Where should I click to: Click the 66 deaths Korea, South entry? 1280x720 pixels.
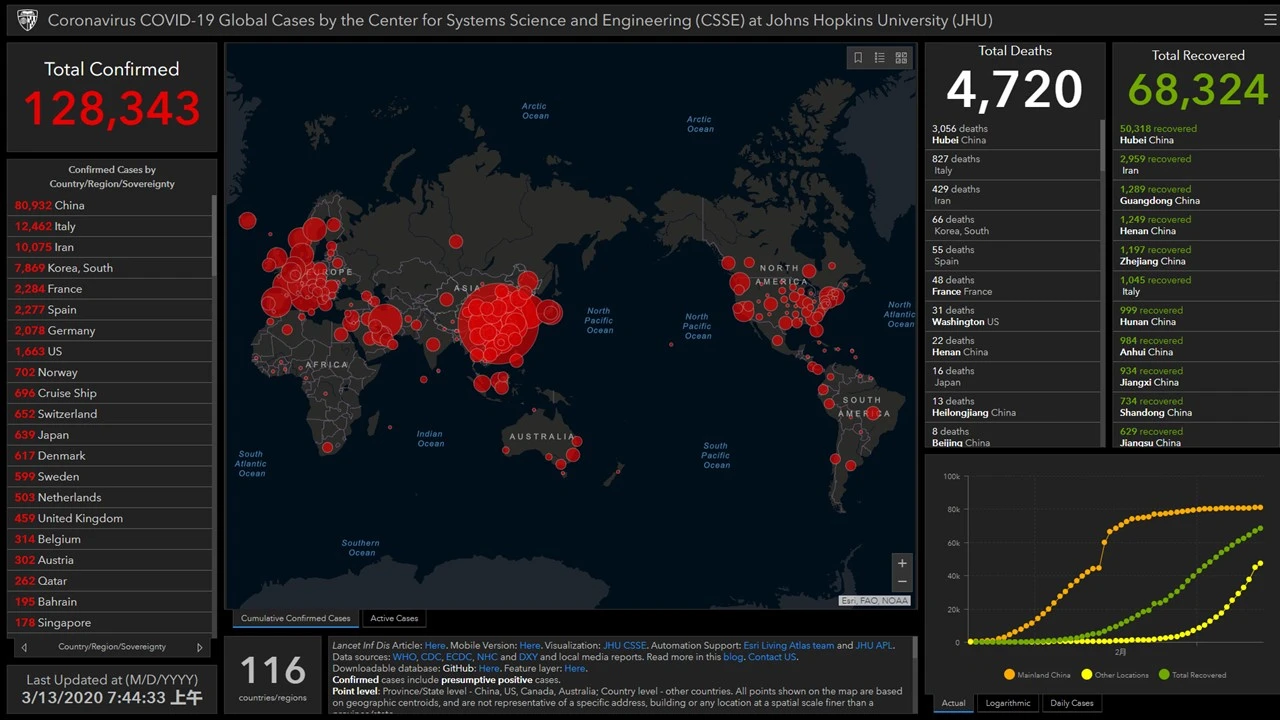pyautogui.click(x=1013, y=225)
